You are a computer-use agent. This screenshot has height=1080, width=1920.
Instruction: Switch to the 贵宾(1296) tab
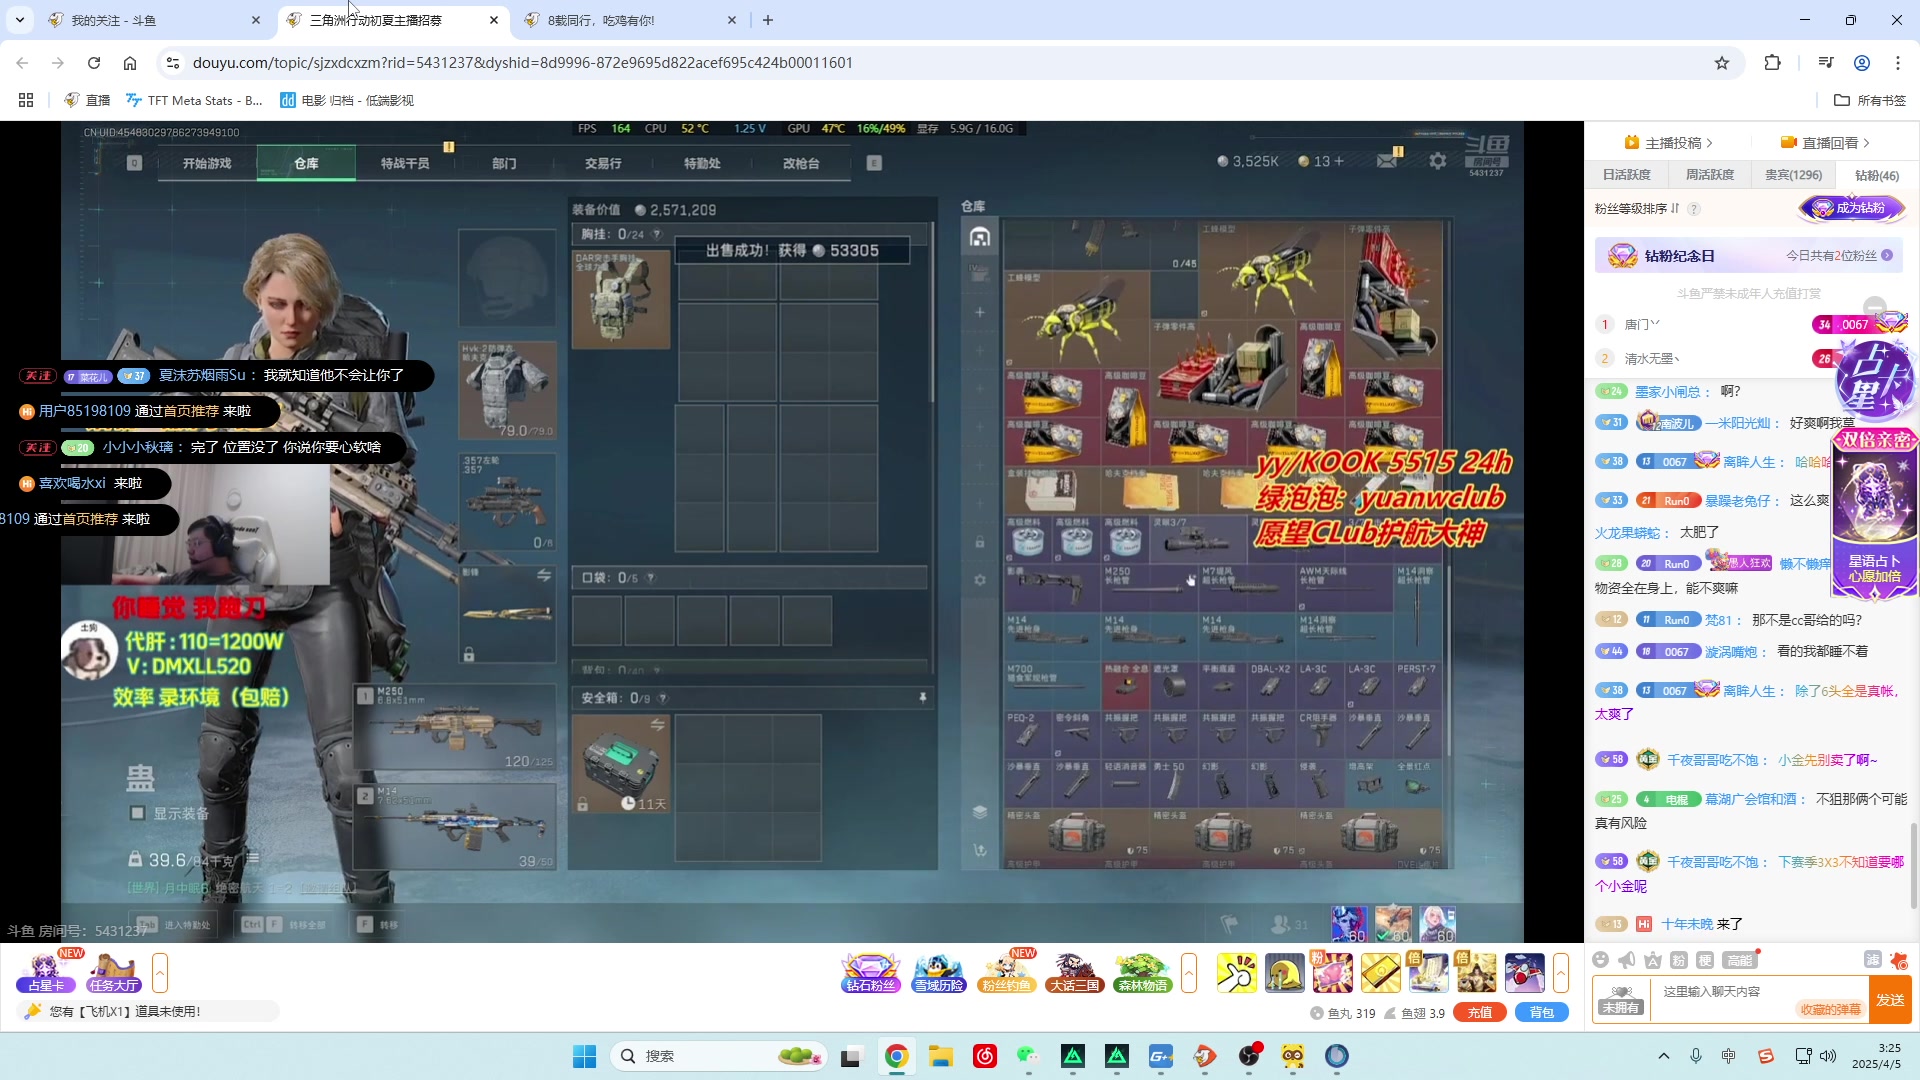click(1793, 175)
